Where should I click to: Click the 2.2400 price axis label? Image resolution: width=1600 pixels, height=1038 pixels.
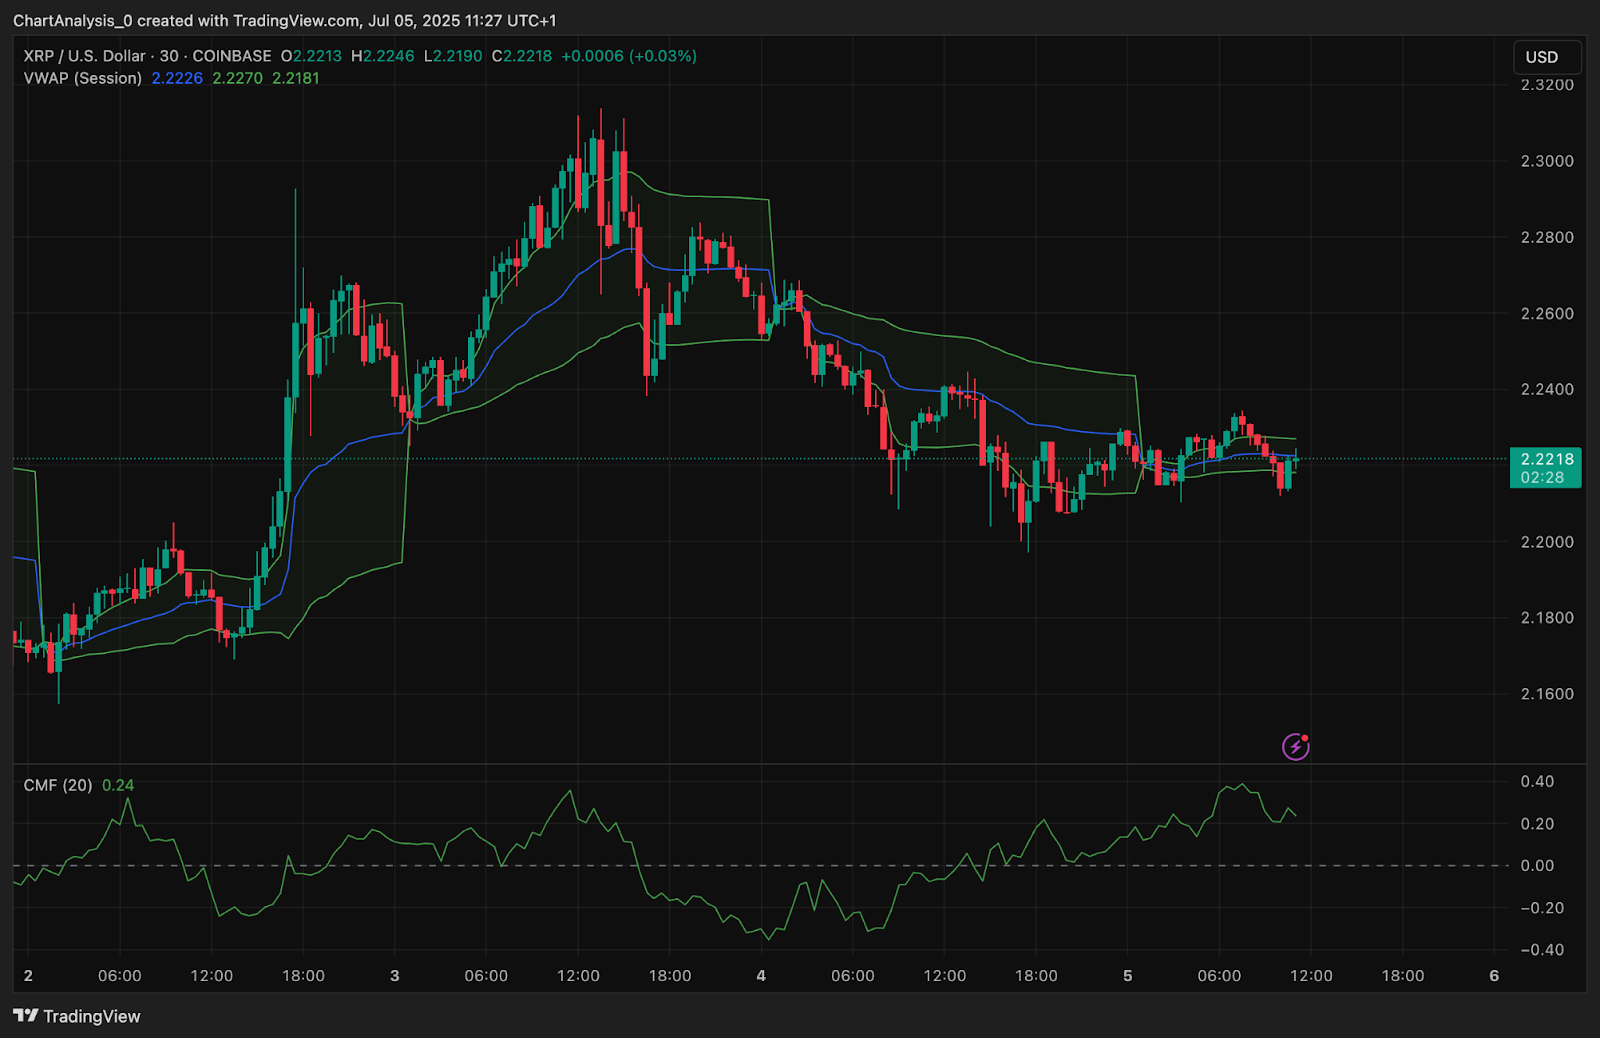(x=1547, y=389)
